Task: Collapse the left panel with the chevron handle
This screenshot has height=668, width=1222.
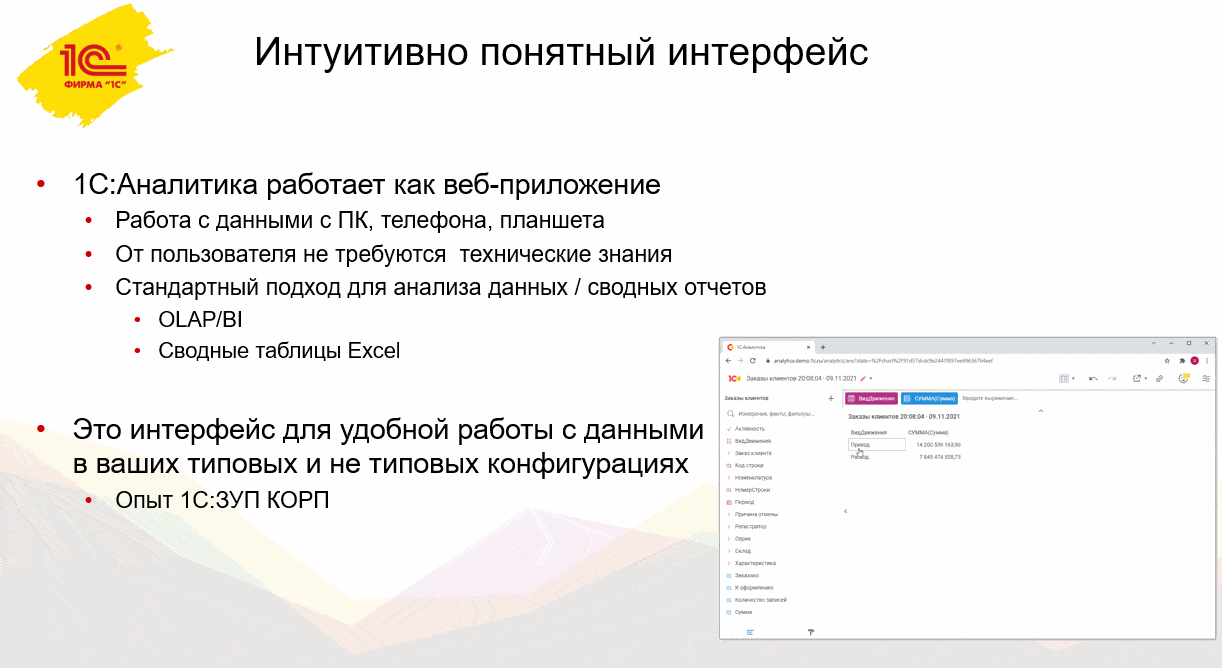Action: coord(845,511)
